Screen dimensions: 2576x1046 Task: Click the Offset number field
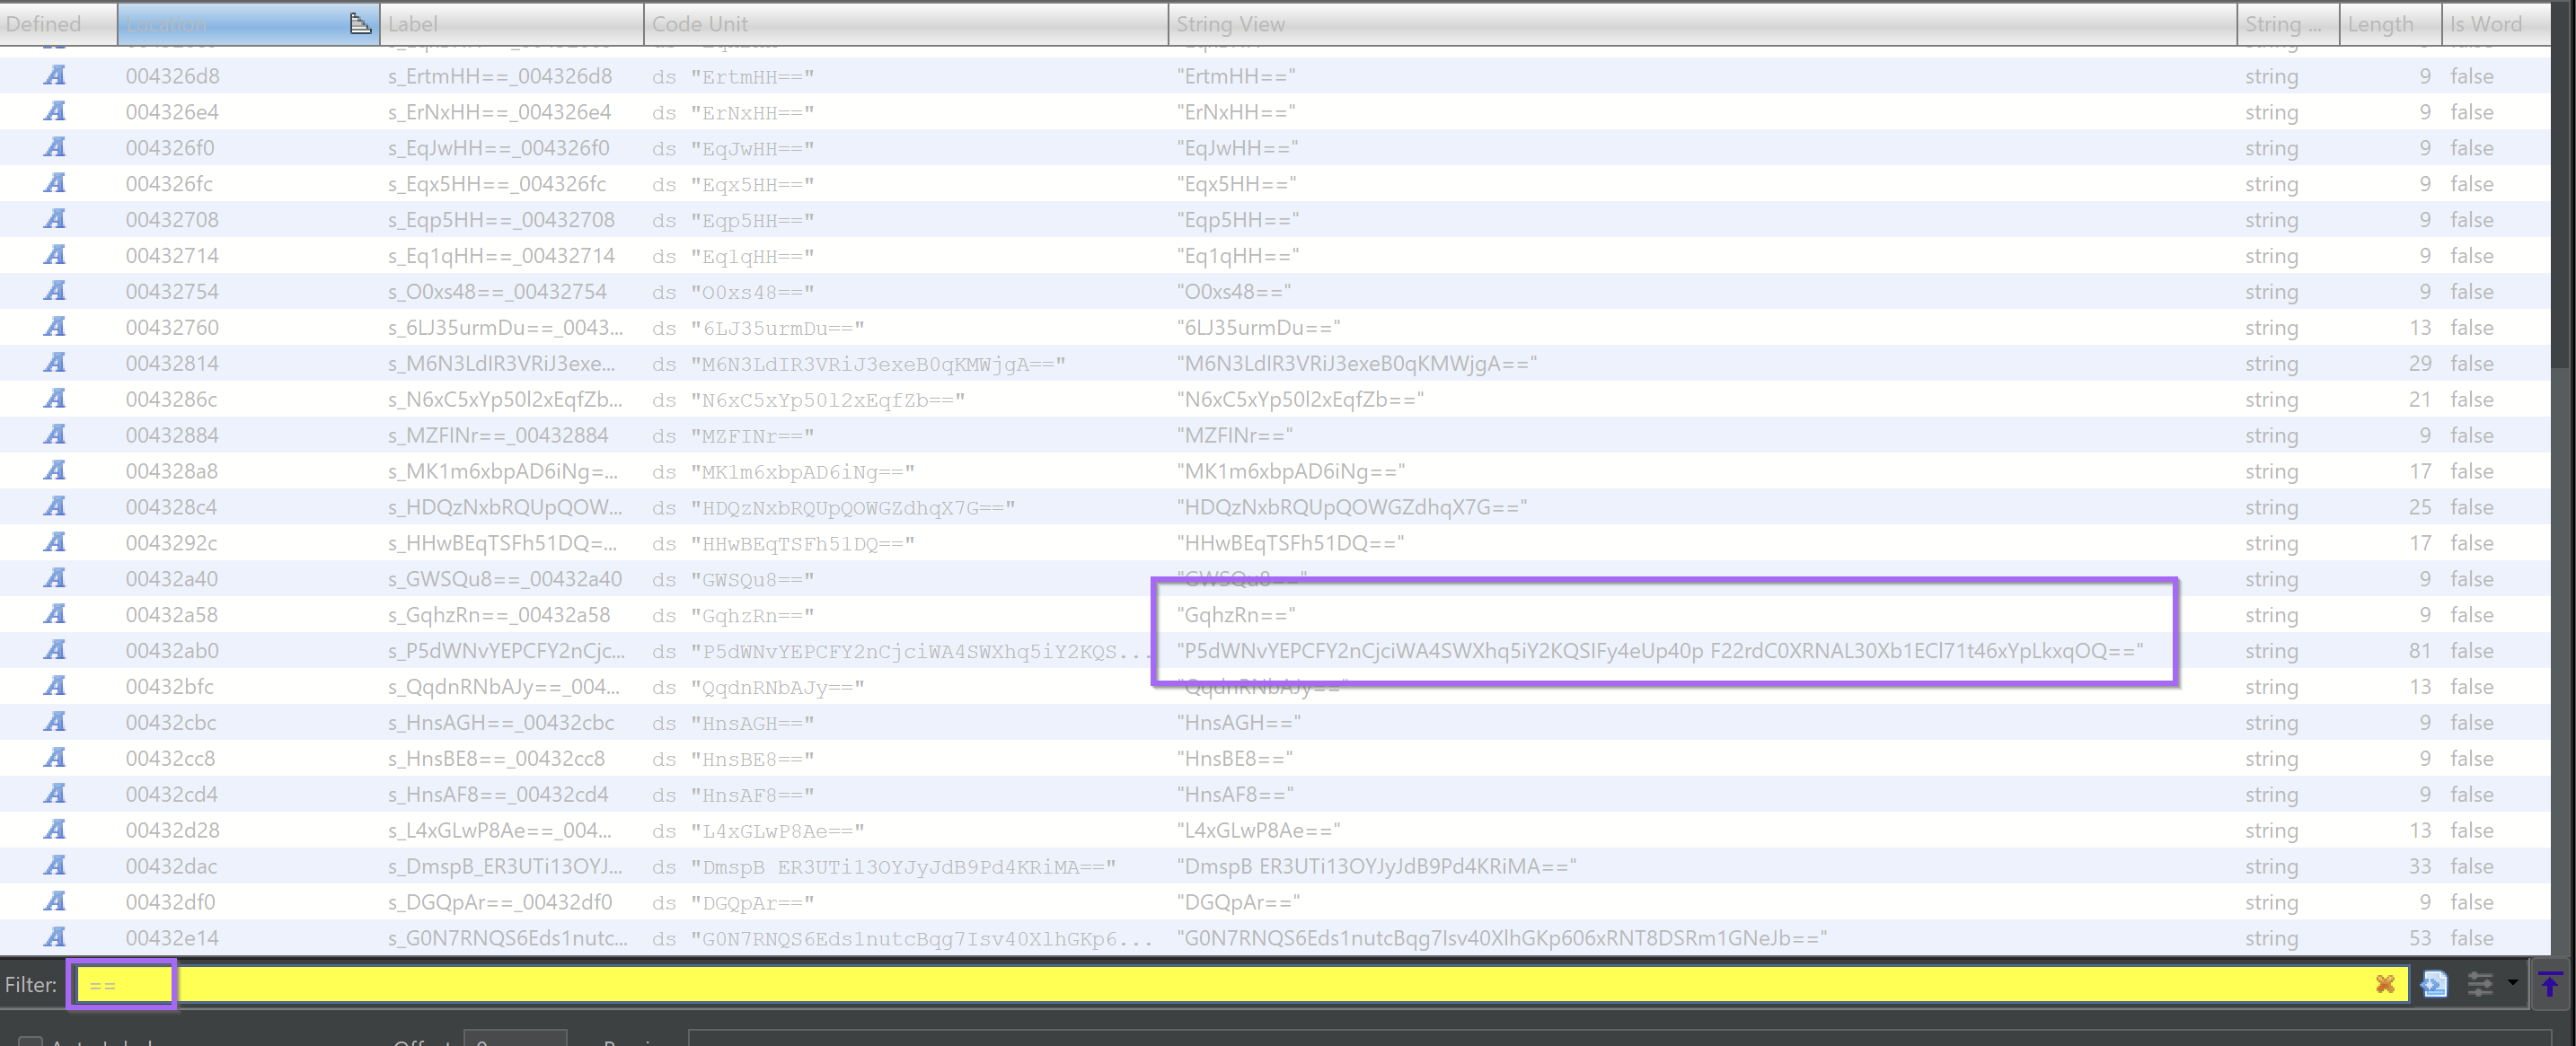click(515, 1040)
